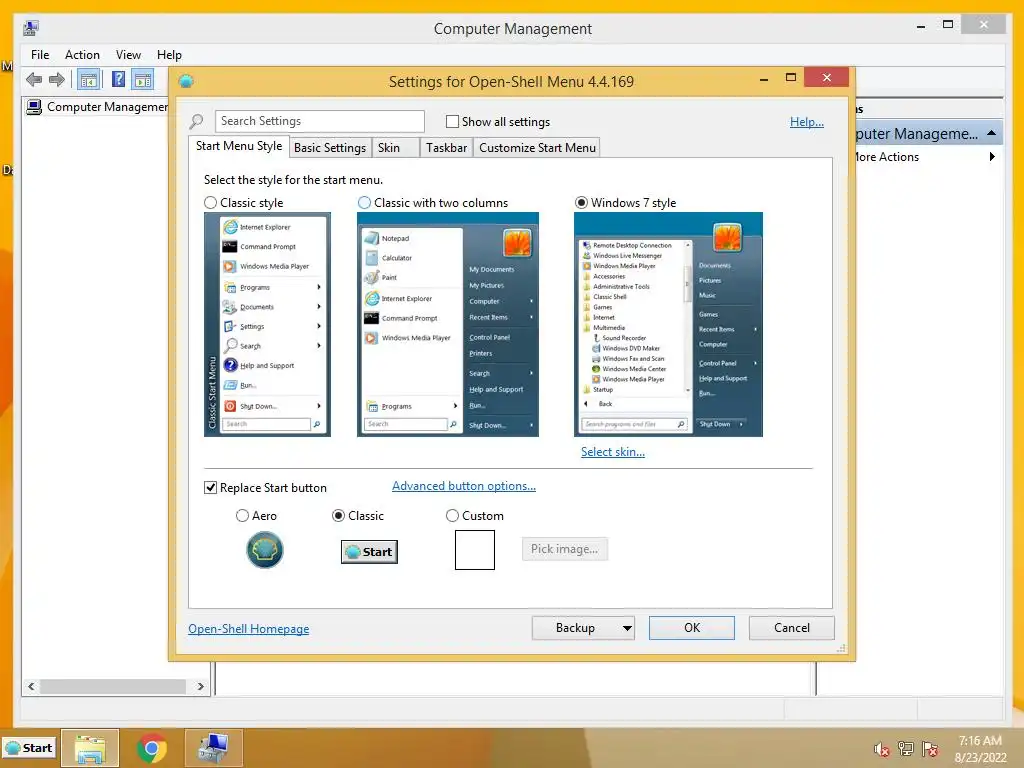The image size is (1024, 768).
Task: Click the Computer Management title bar app icon
Action: pyautogui.click(x=31, y=28)
